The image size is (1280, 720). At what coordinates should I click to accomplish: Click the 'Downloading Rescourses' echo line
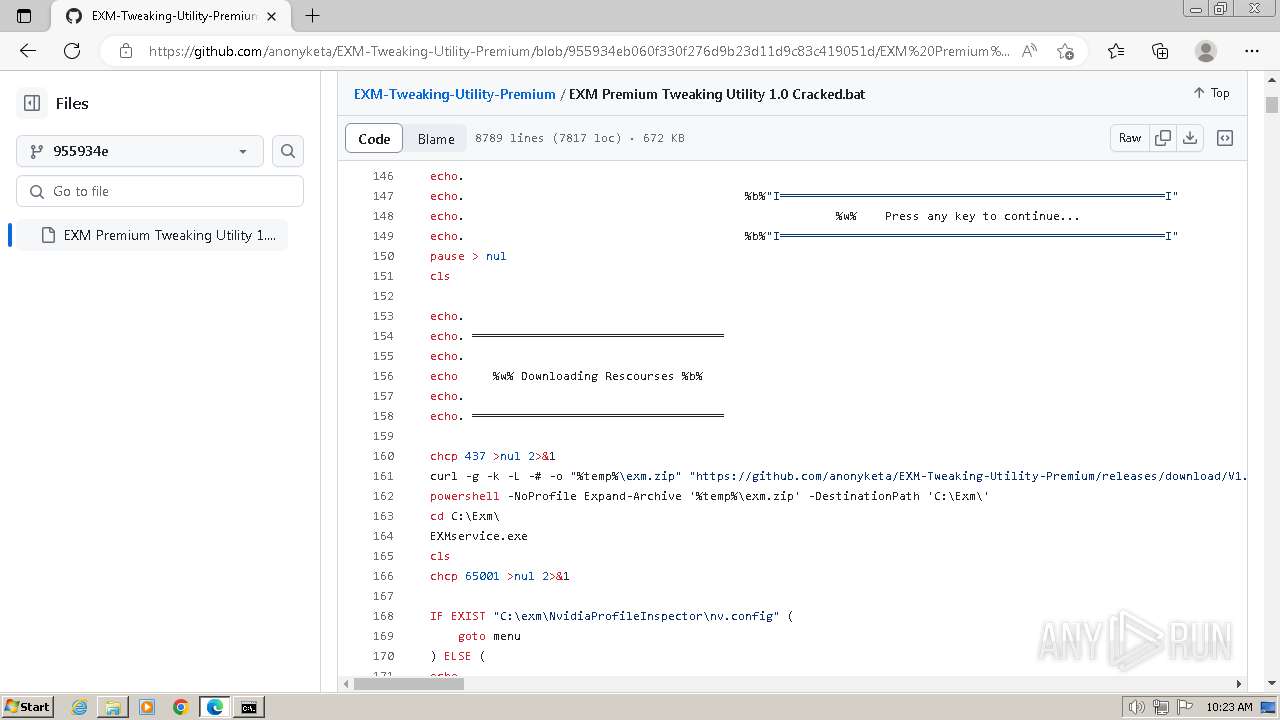point(566,376)
